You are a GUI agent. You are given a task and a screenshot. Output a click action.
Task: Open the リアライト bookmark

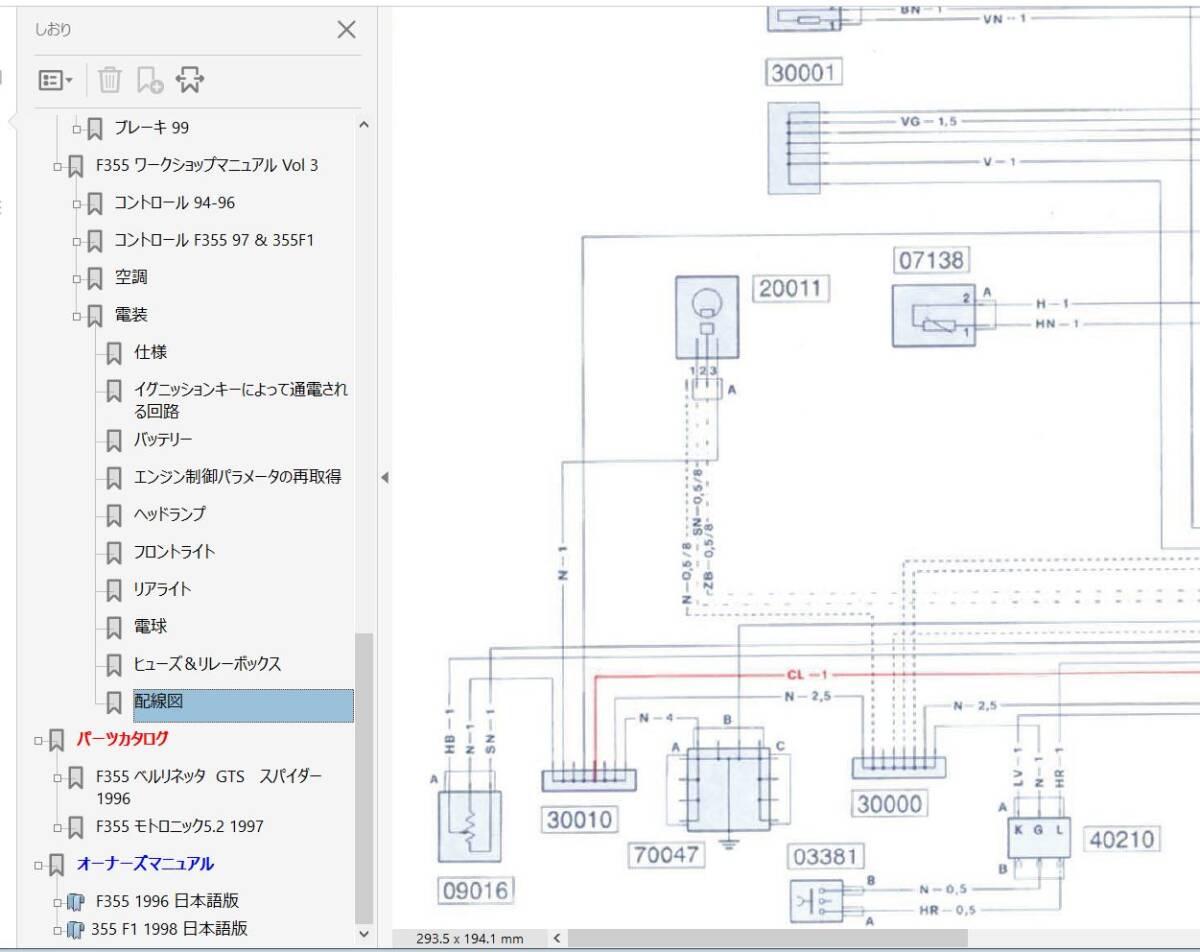(x=162, y=589)
